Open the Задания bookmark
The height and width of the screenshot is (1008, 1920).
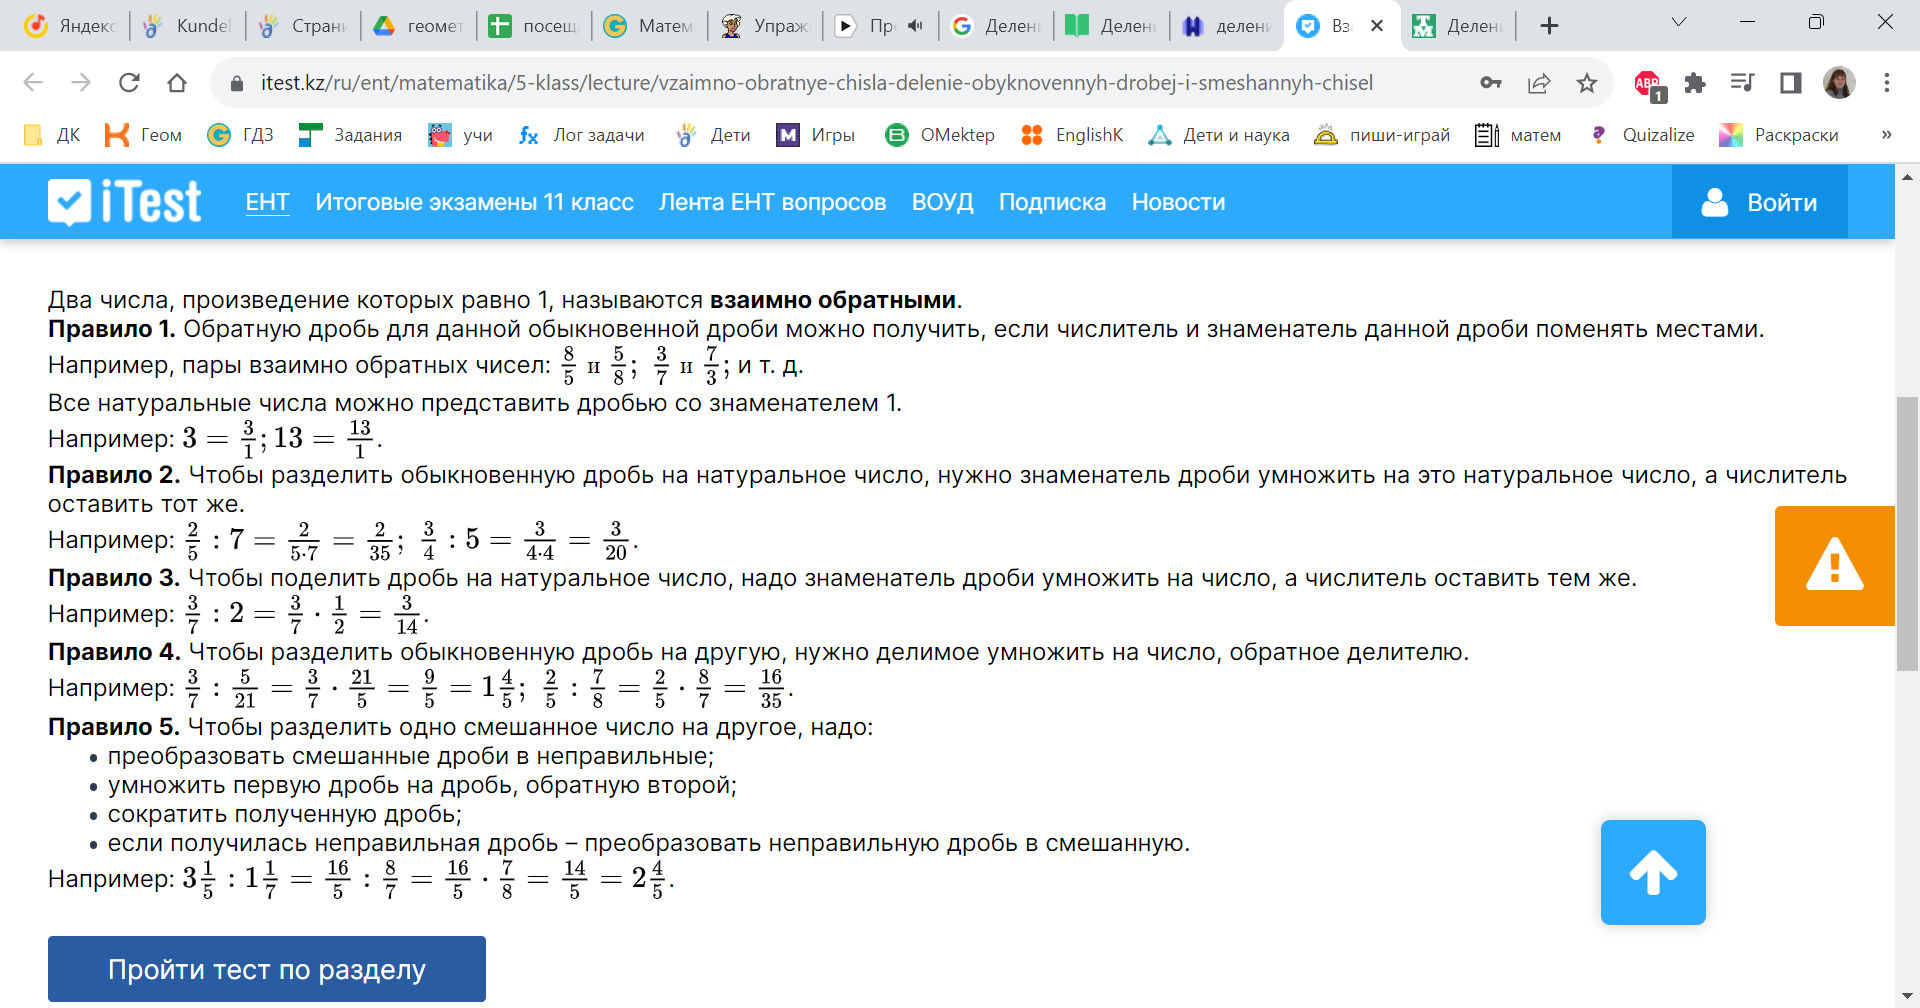click(350, 135)
